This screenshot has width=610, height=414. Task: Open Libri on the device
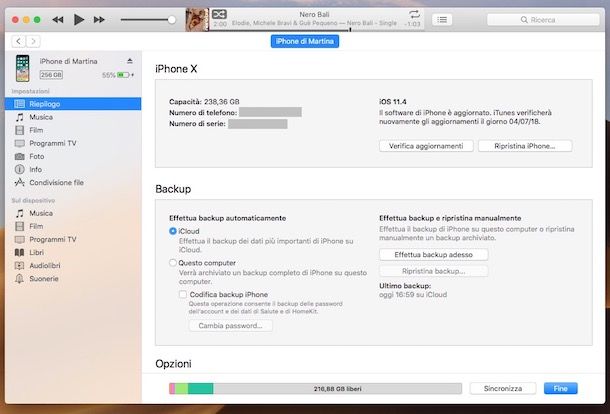click(x=73, y=253)
